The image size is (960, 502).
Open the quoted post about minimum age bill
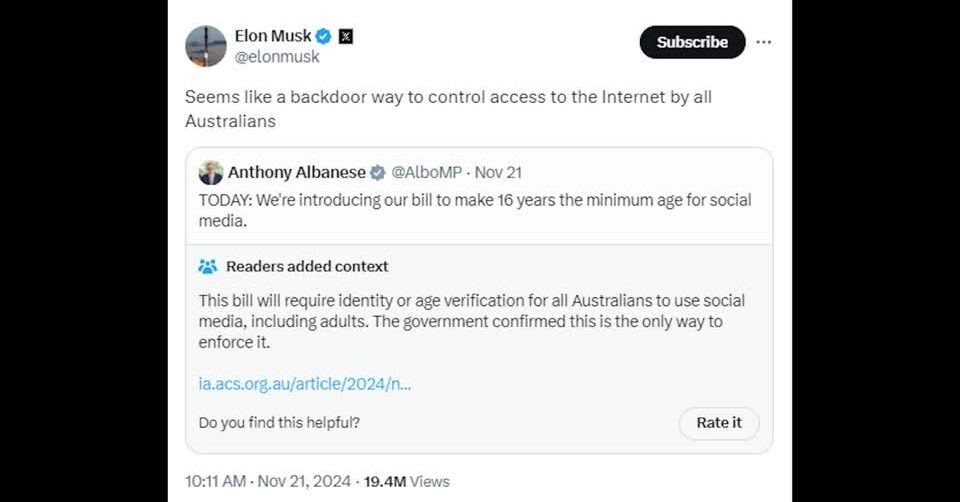[x=475, y=210]
